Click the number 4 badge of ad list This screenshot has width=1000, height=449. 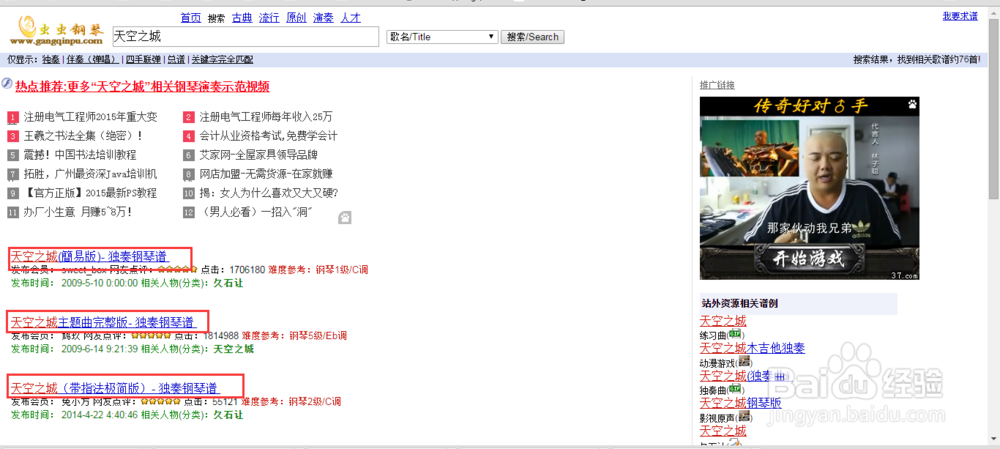tap(189, 136)
